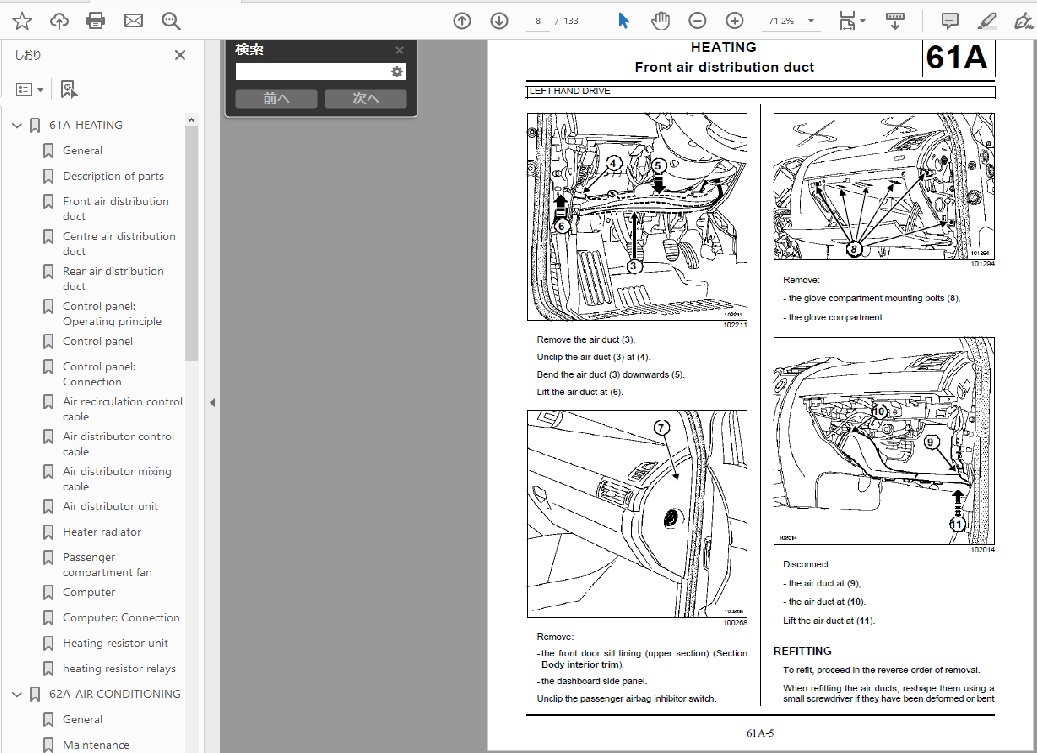Click the cloud upload icon
The height and width of the screenshot is (753, 1037).
click(x=59, y=21)
